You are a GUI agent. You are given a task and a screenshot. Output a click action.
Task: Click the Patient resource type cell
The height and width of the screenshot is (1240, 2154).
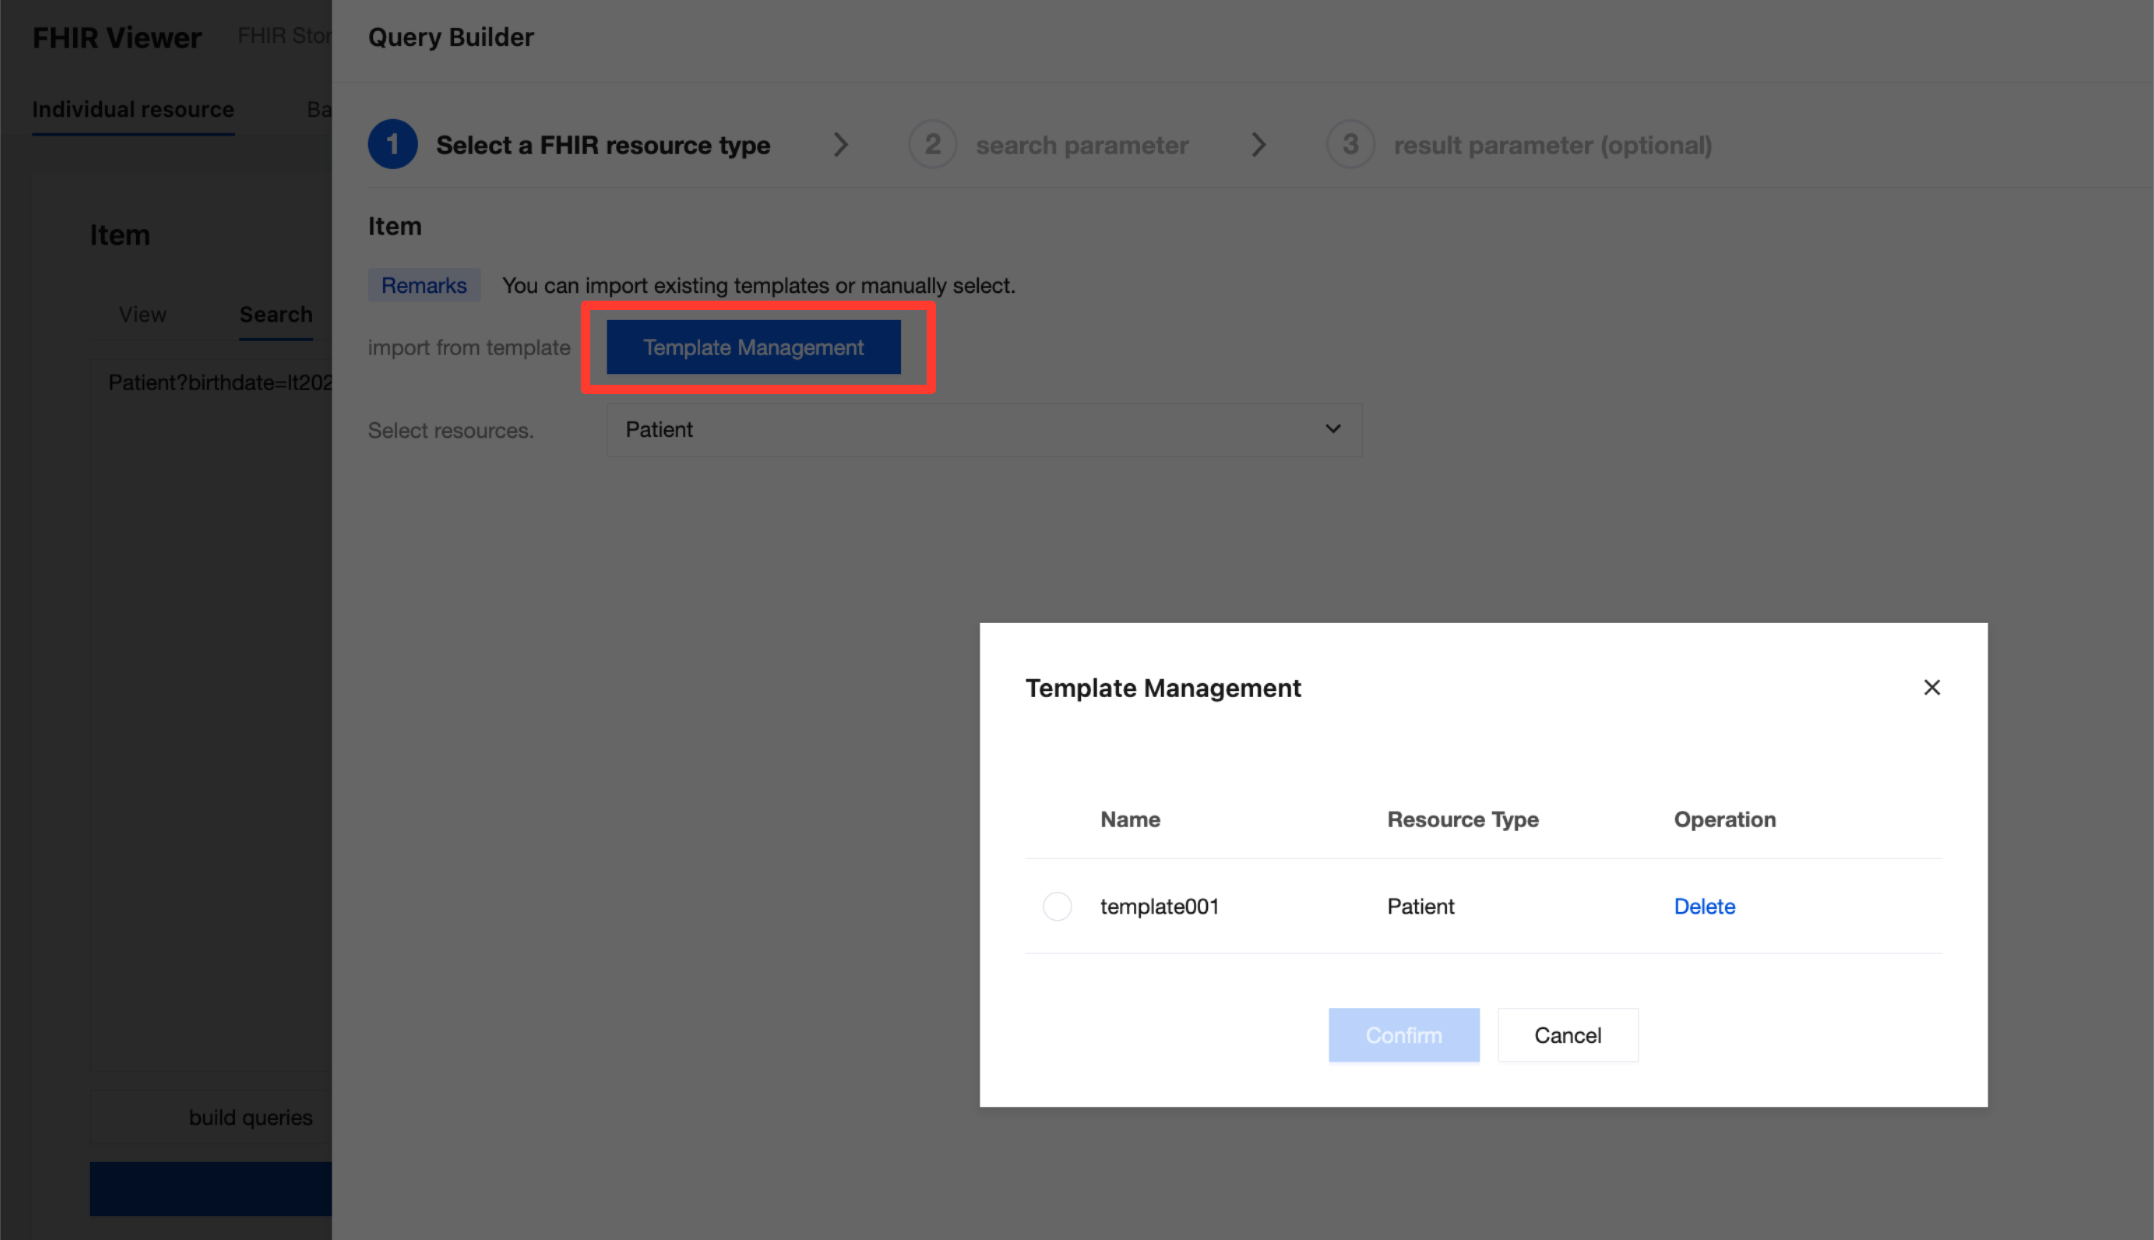(x=1420, y=906)
